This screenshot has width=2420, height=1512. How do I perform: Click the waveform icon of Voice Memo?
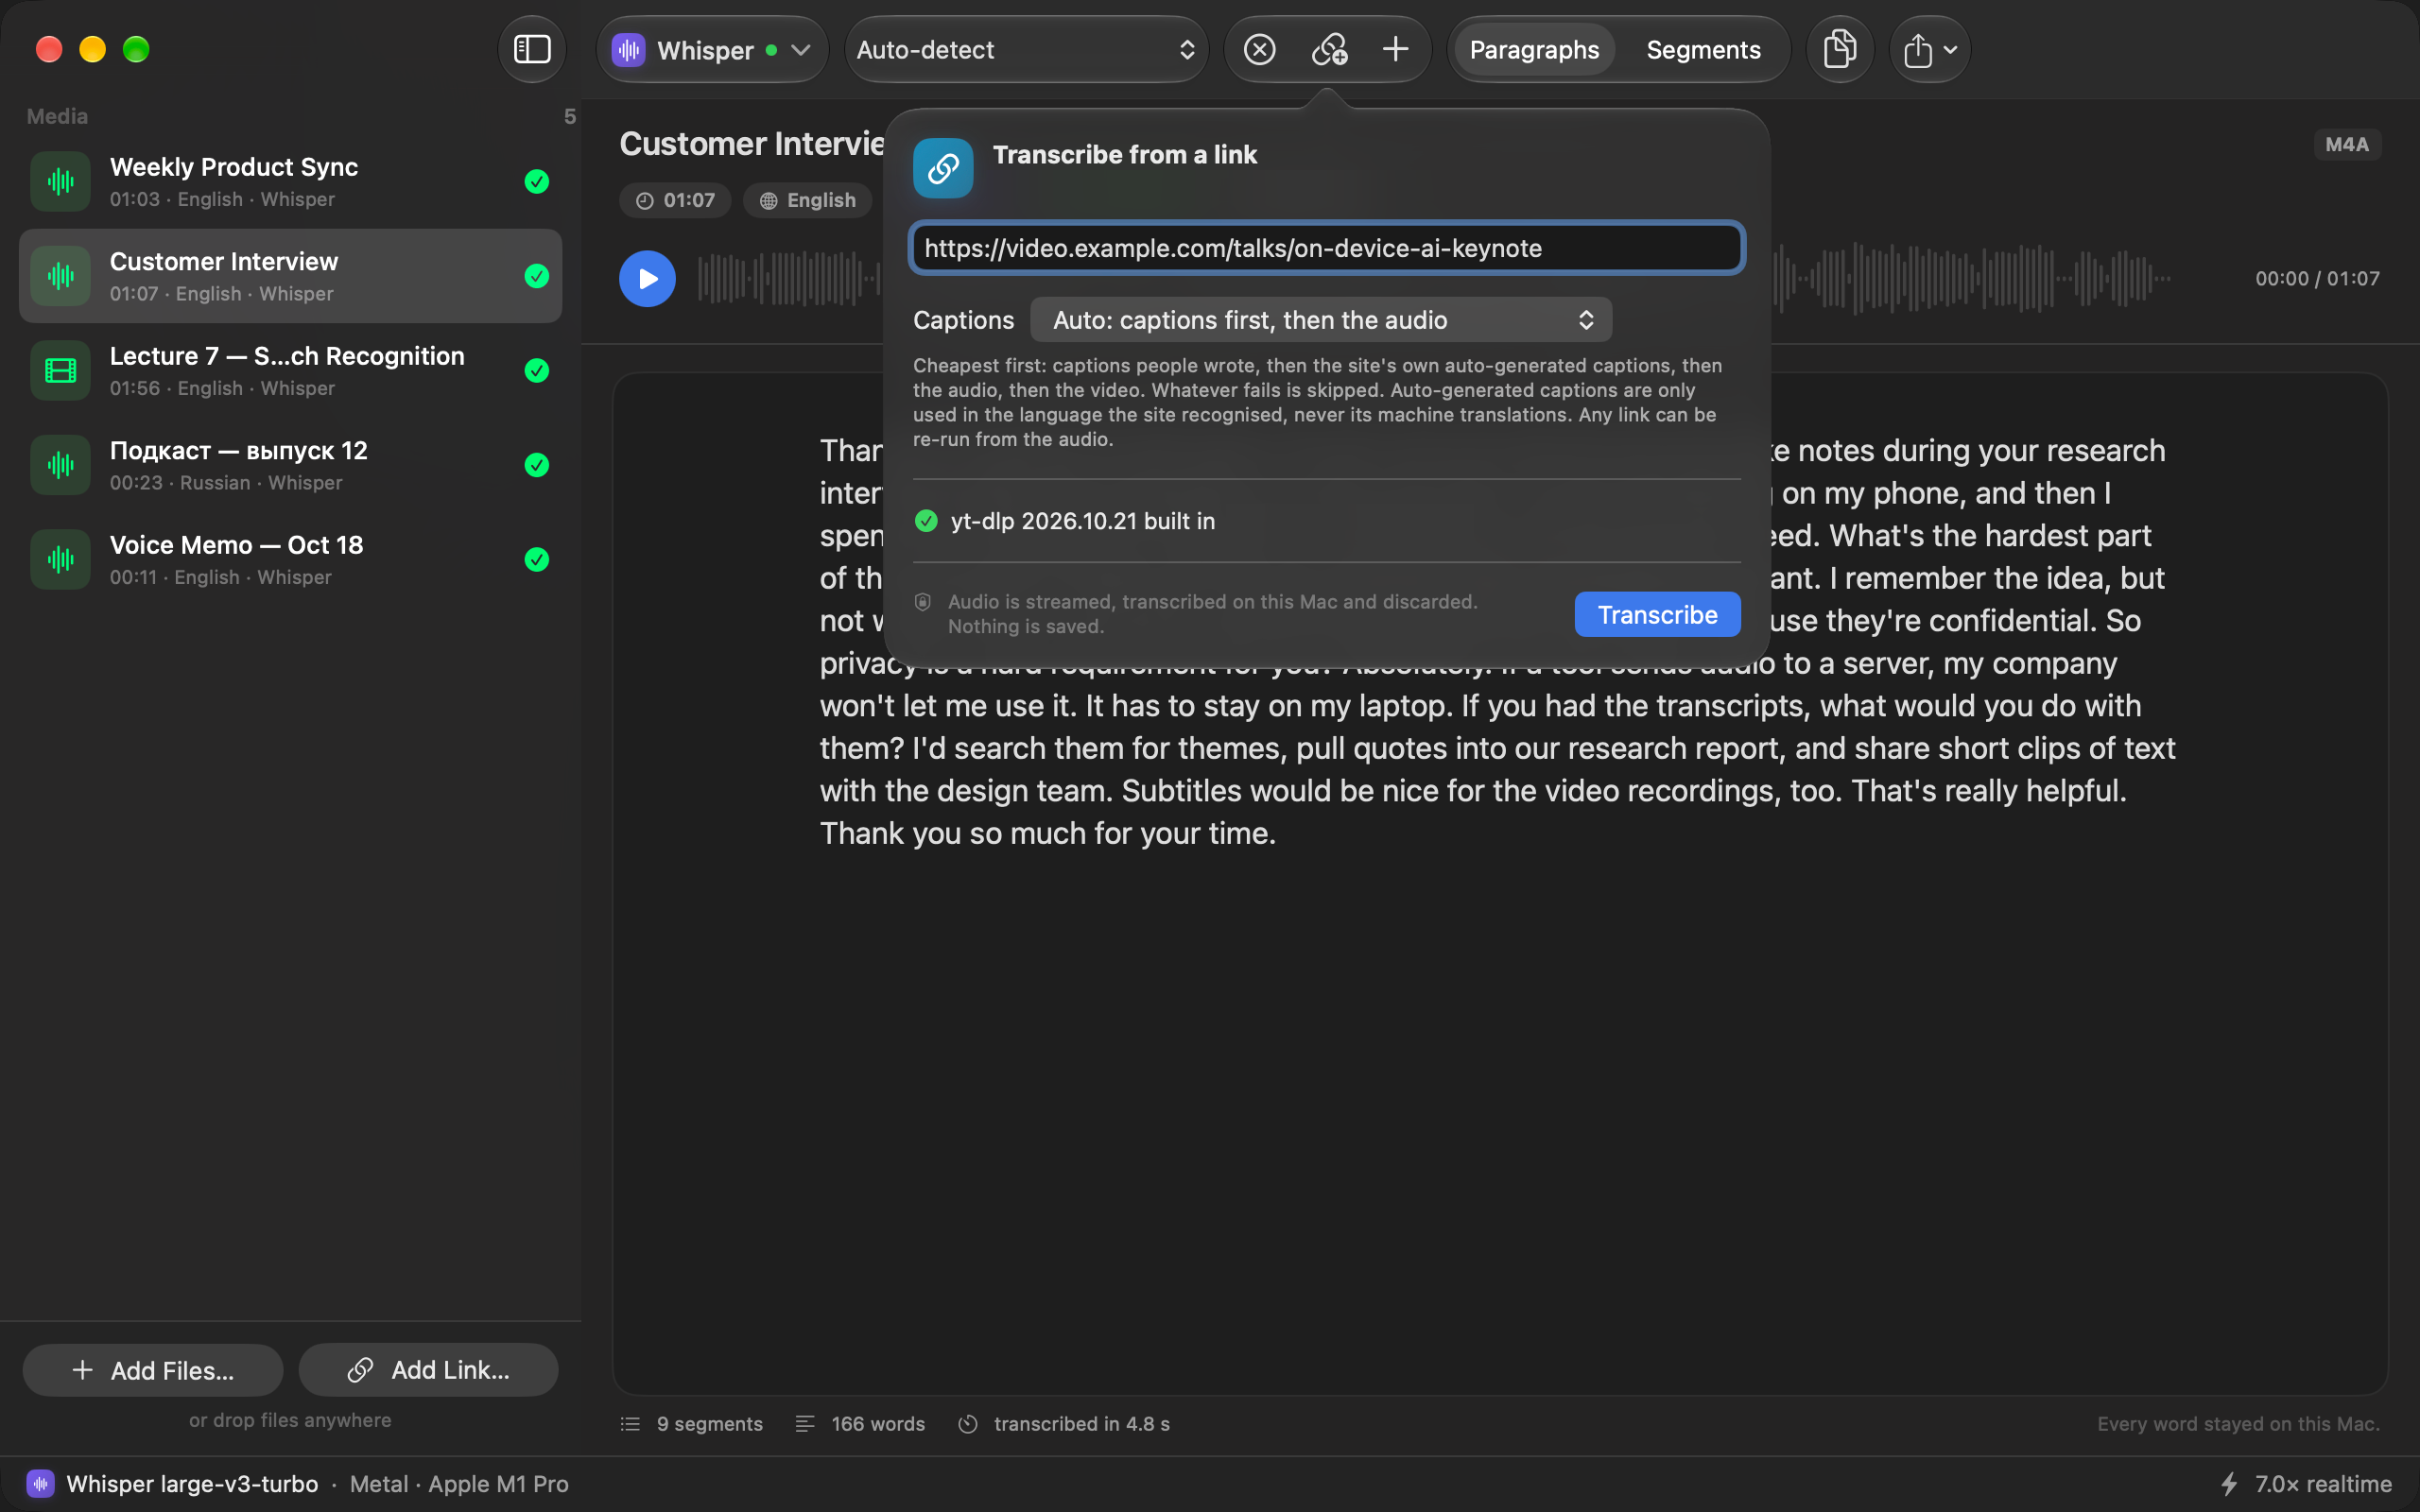point(61,559)
